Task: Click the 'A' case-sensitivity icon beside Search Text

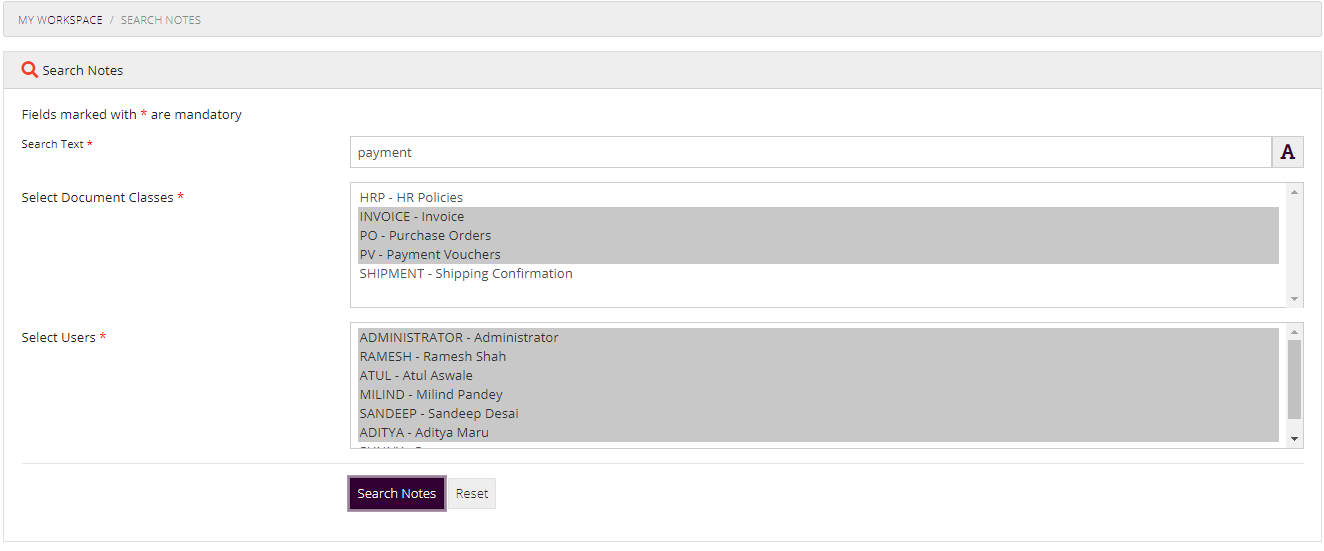Action: (1287, 152)
